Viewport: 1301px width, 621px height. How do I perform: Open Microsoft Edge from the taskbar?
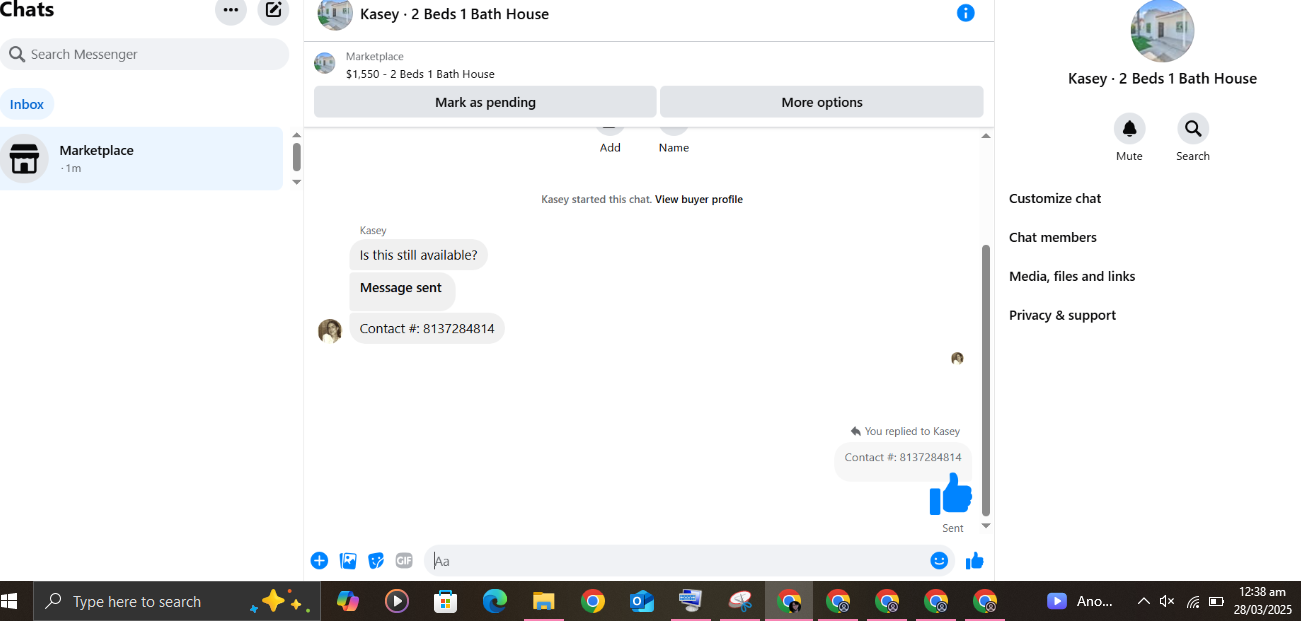click(495, 601)
